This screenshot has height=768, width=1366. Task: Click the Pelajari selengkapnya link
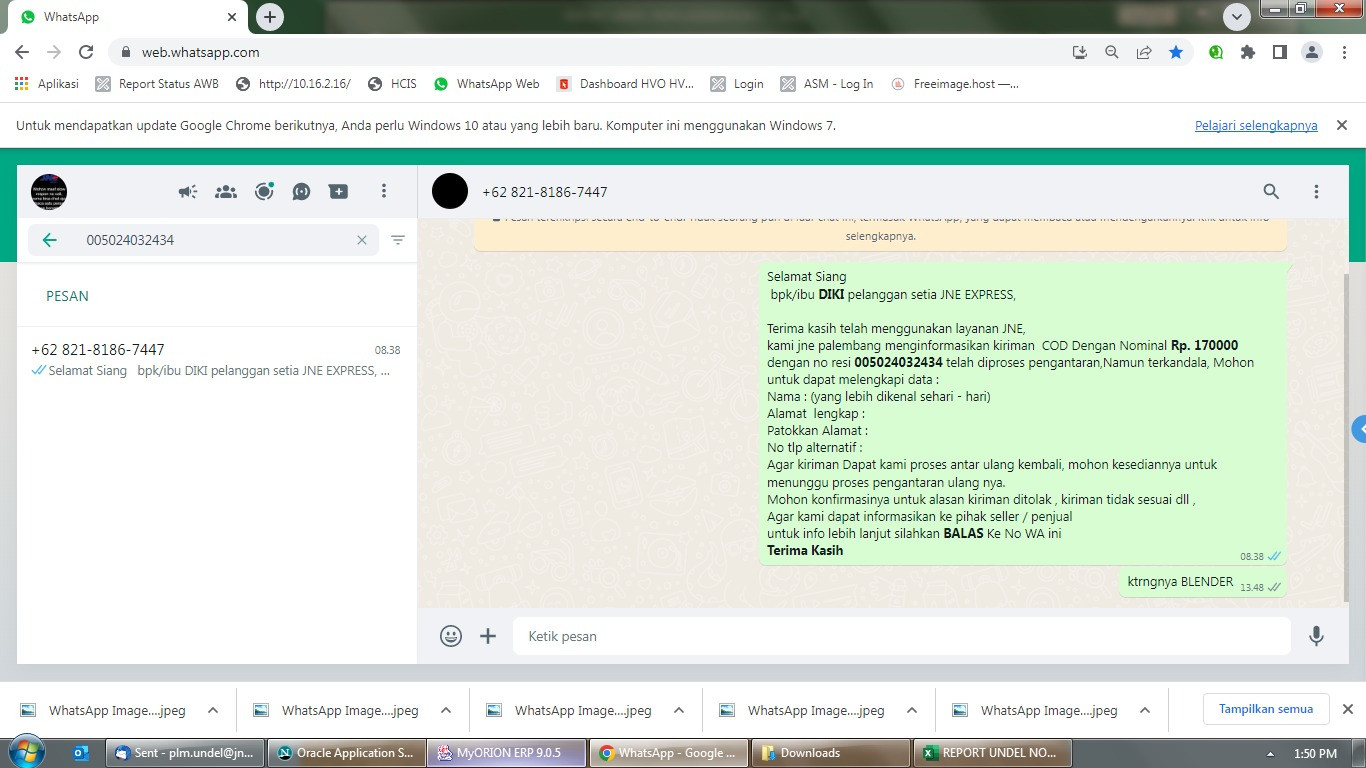point(1256,126)
